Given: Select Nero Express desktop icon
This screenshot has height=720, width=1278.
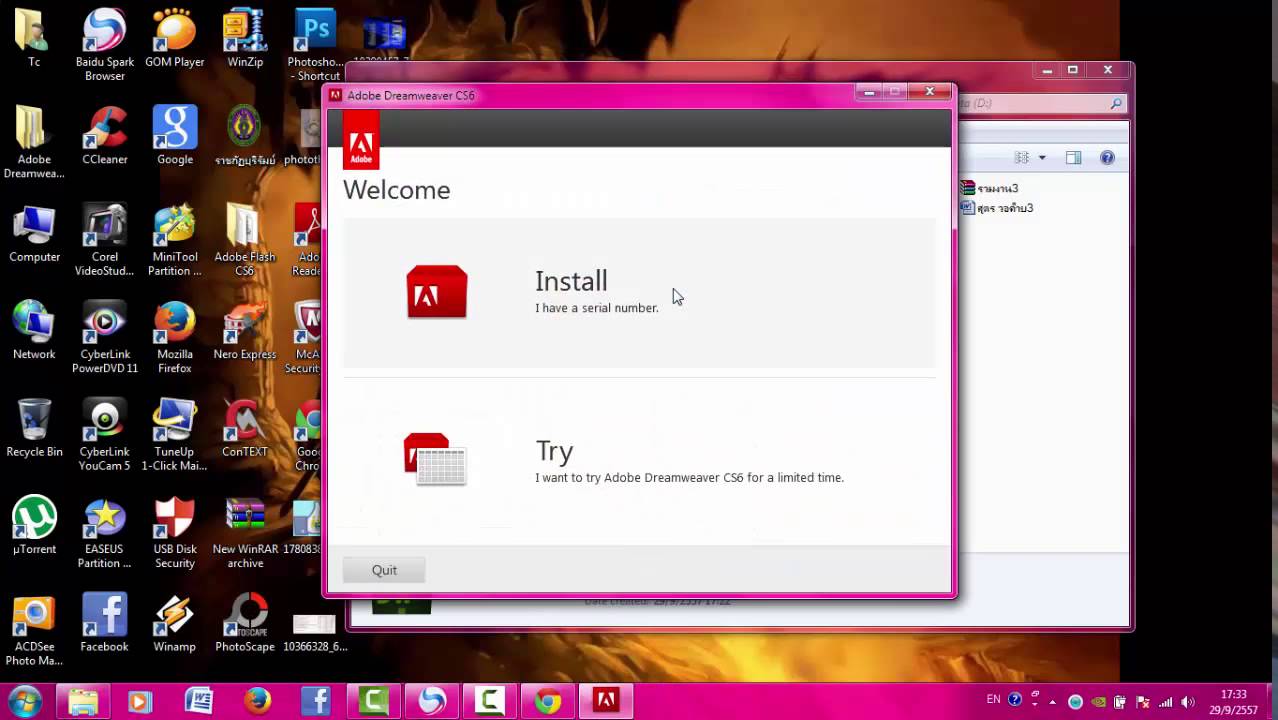Looking at the screenshot, I should point(244,330).
